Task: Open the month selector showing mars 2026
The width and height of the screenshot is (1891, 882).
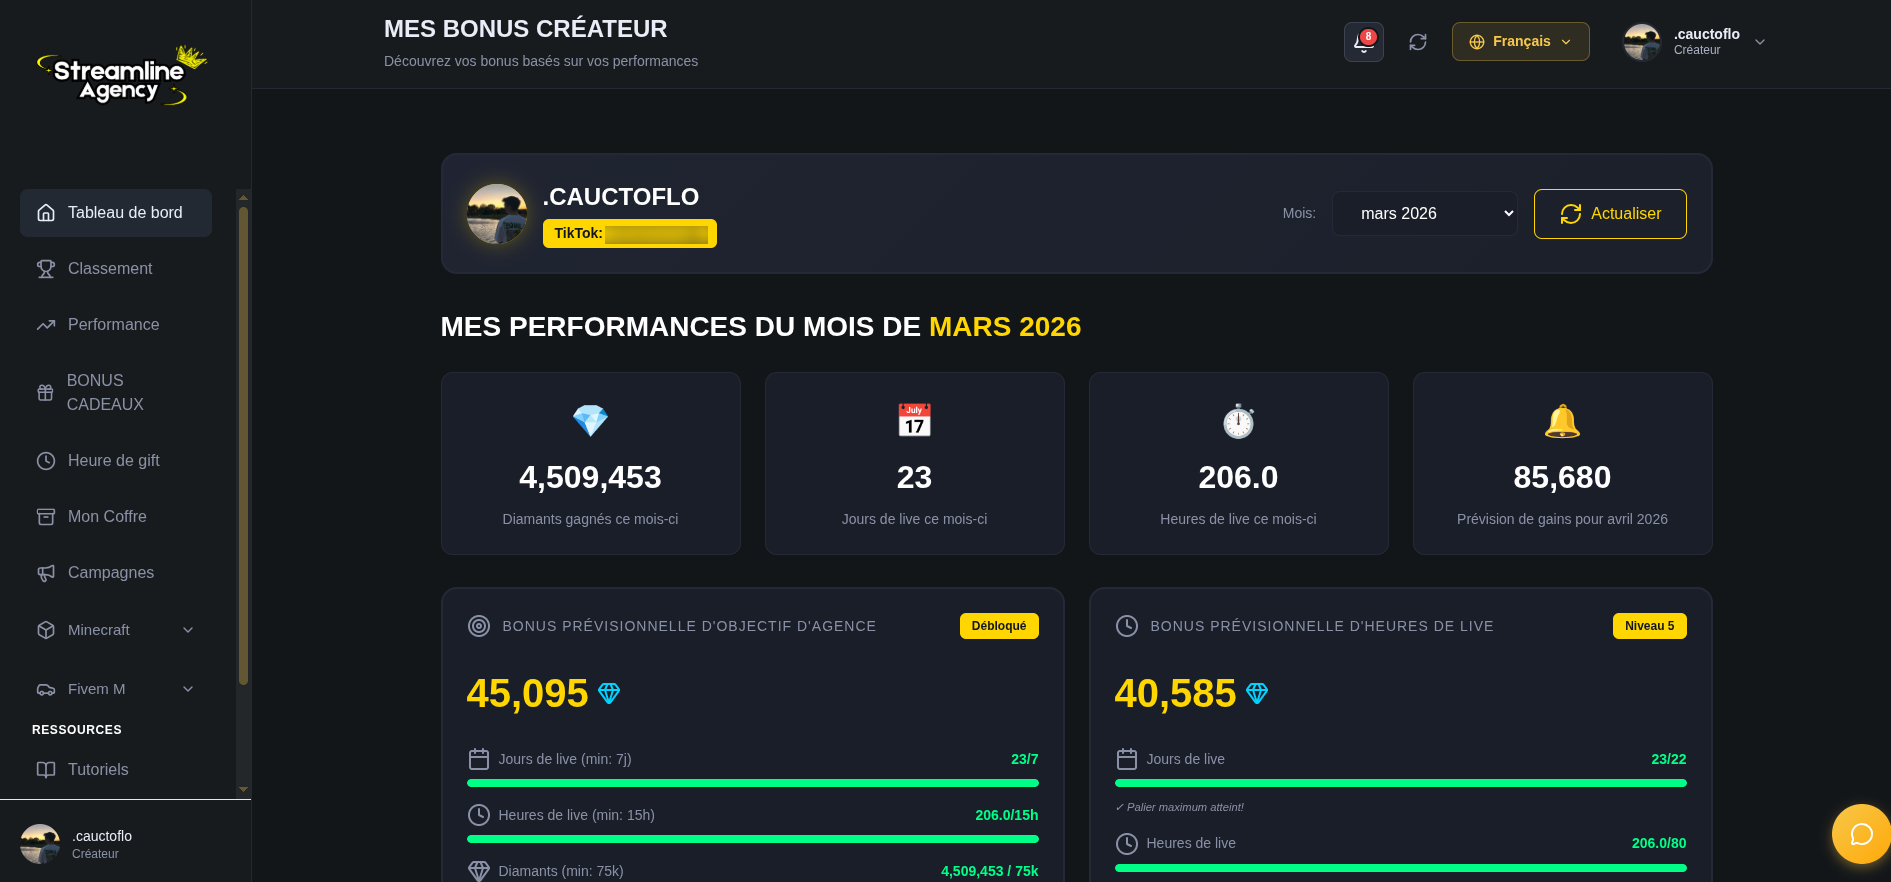Action: click(x=1424, y=214)
